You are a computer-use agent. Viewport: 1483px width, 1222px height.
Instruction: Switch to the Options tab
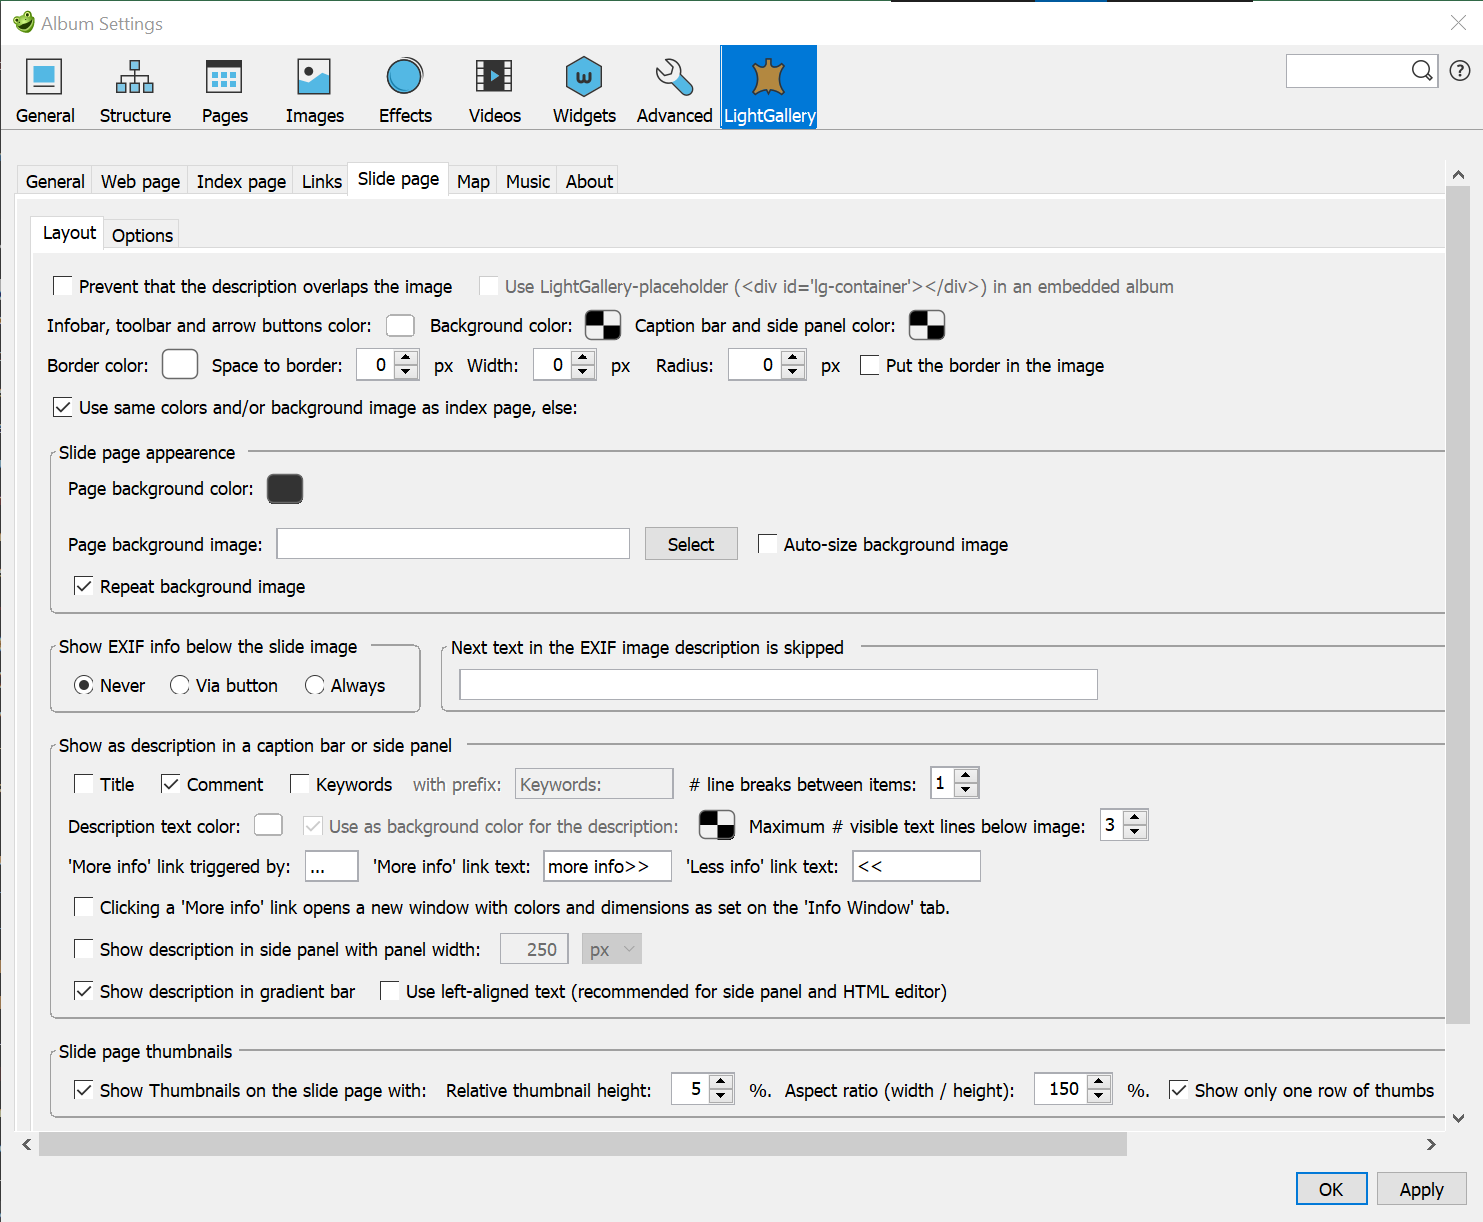click(141, 234)
